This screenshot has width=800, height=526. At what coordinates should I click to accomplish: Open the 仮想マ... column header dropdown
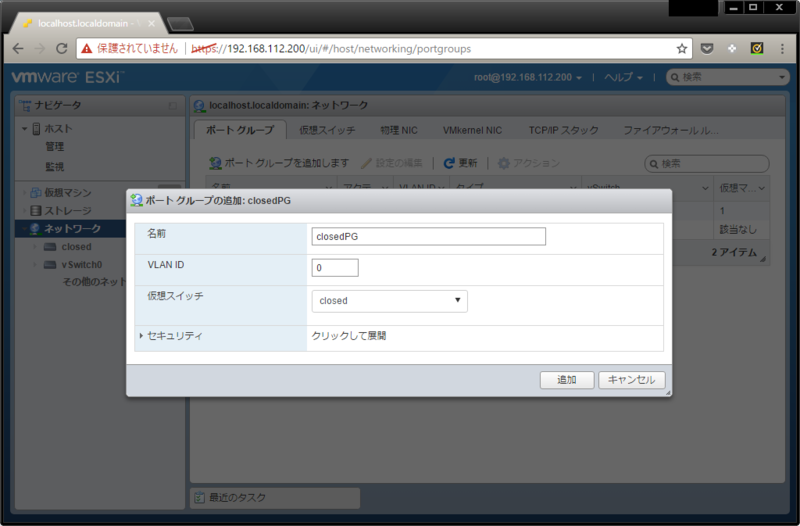[762, 188]
